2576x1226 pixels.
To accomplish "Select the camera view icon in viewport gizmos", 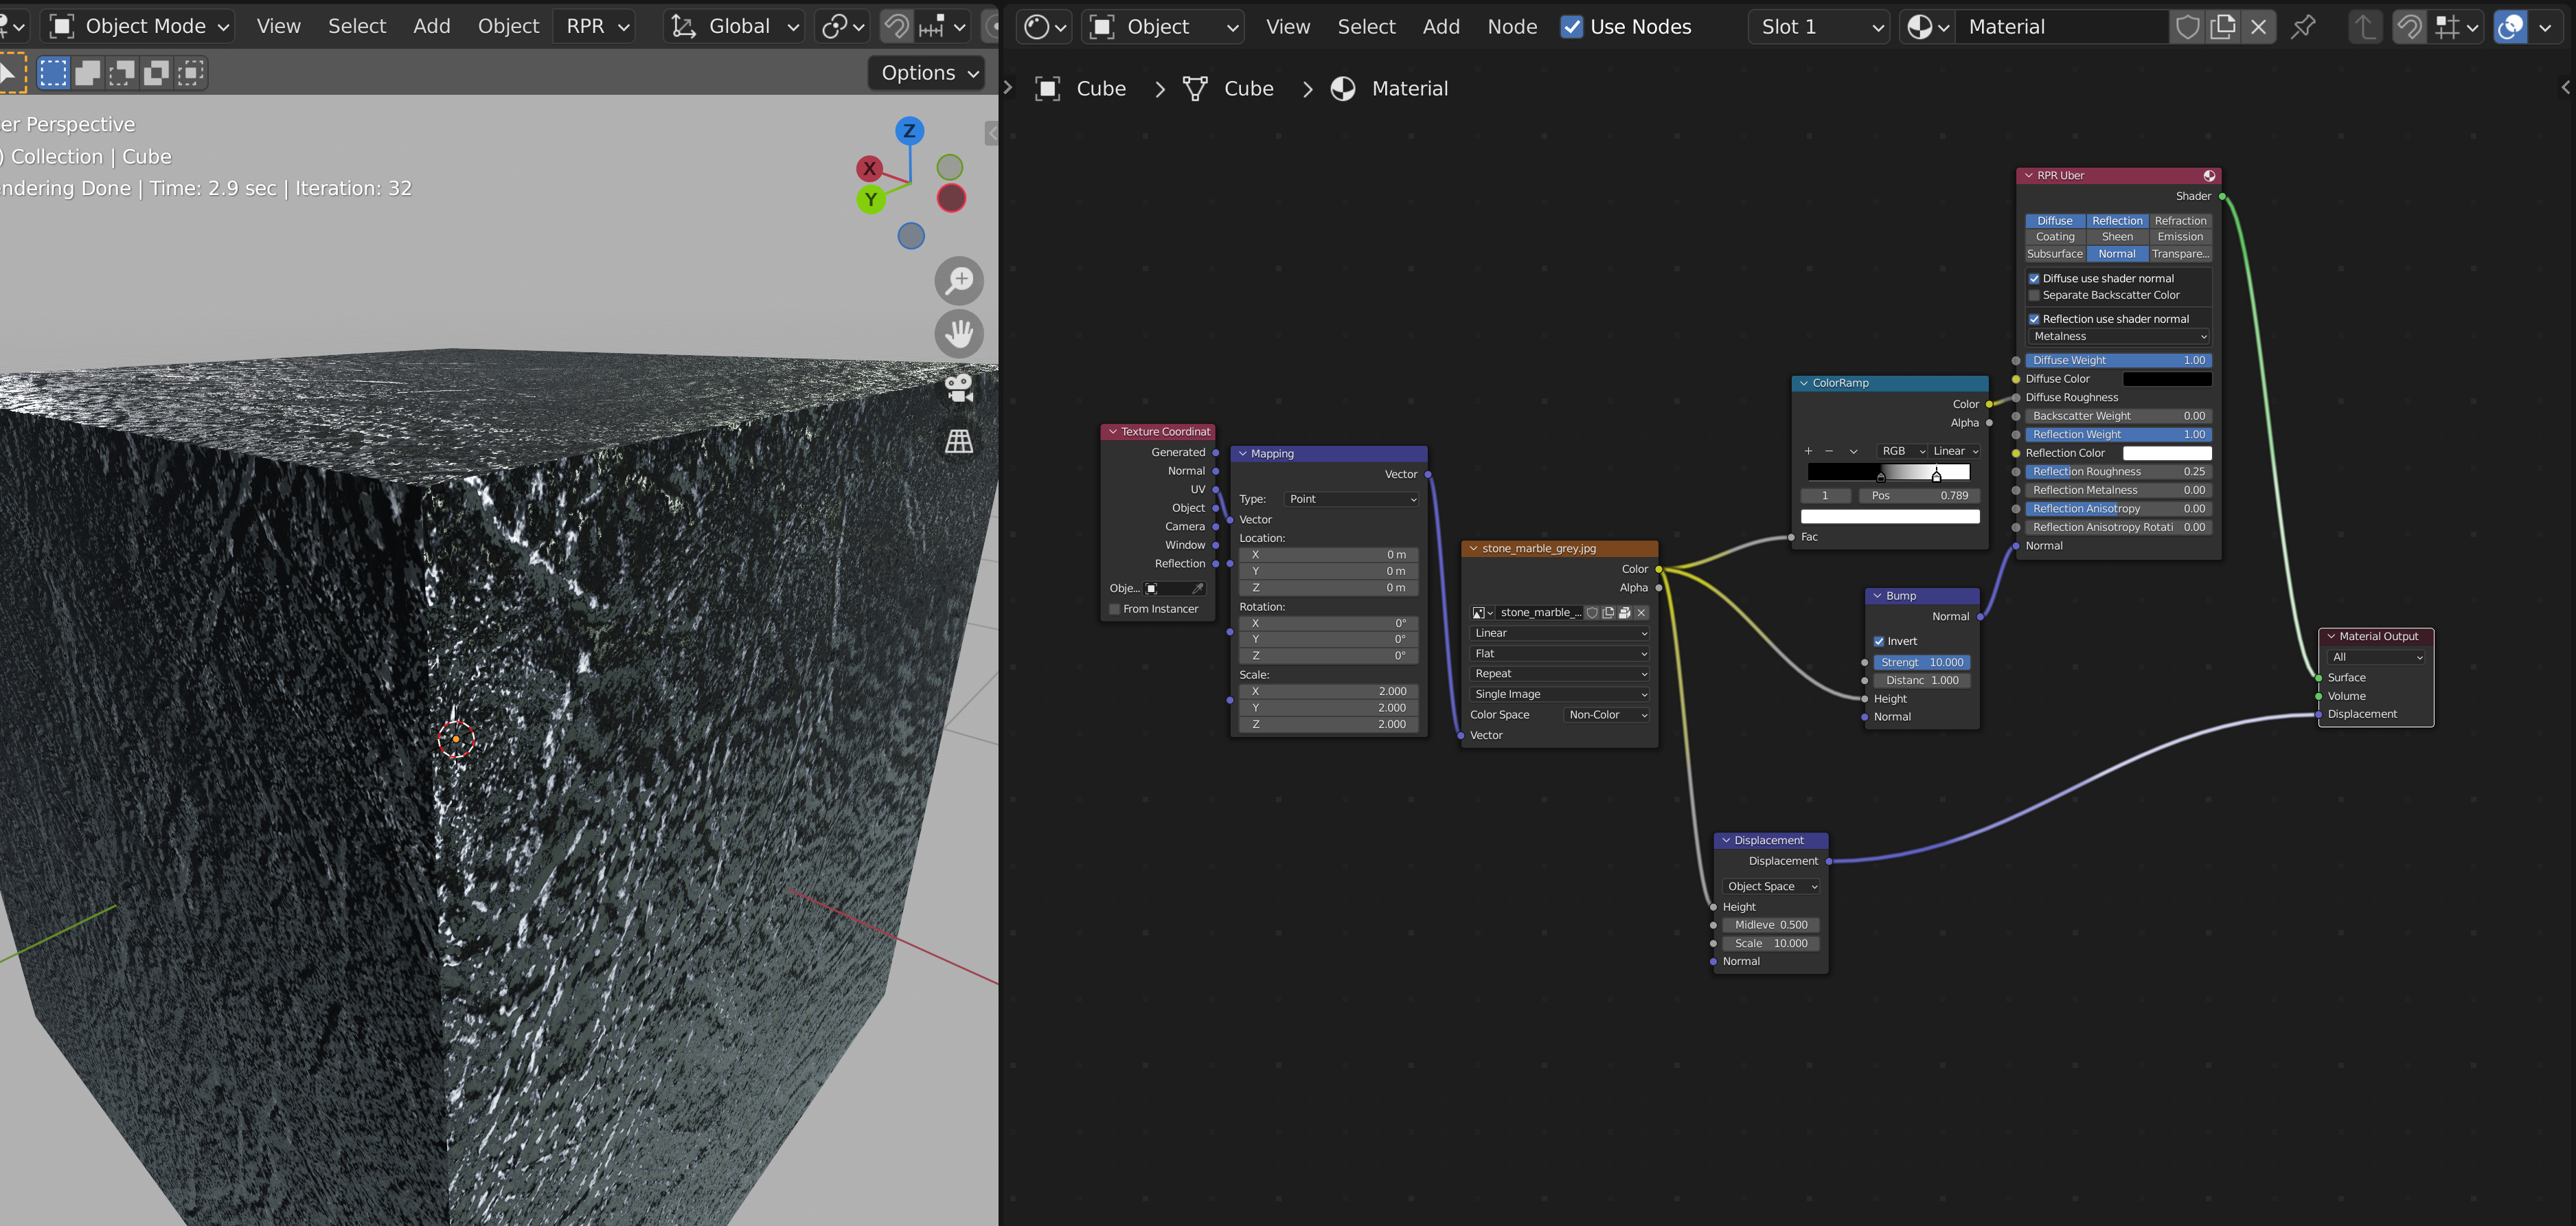I will [x=959, y=389].
